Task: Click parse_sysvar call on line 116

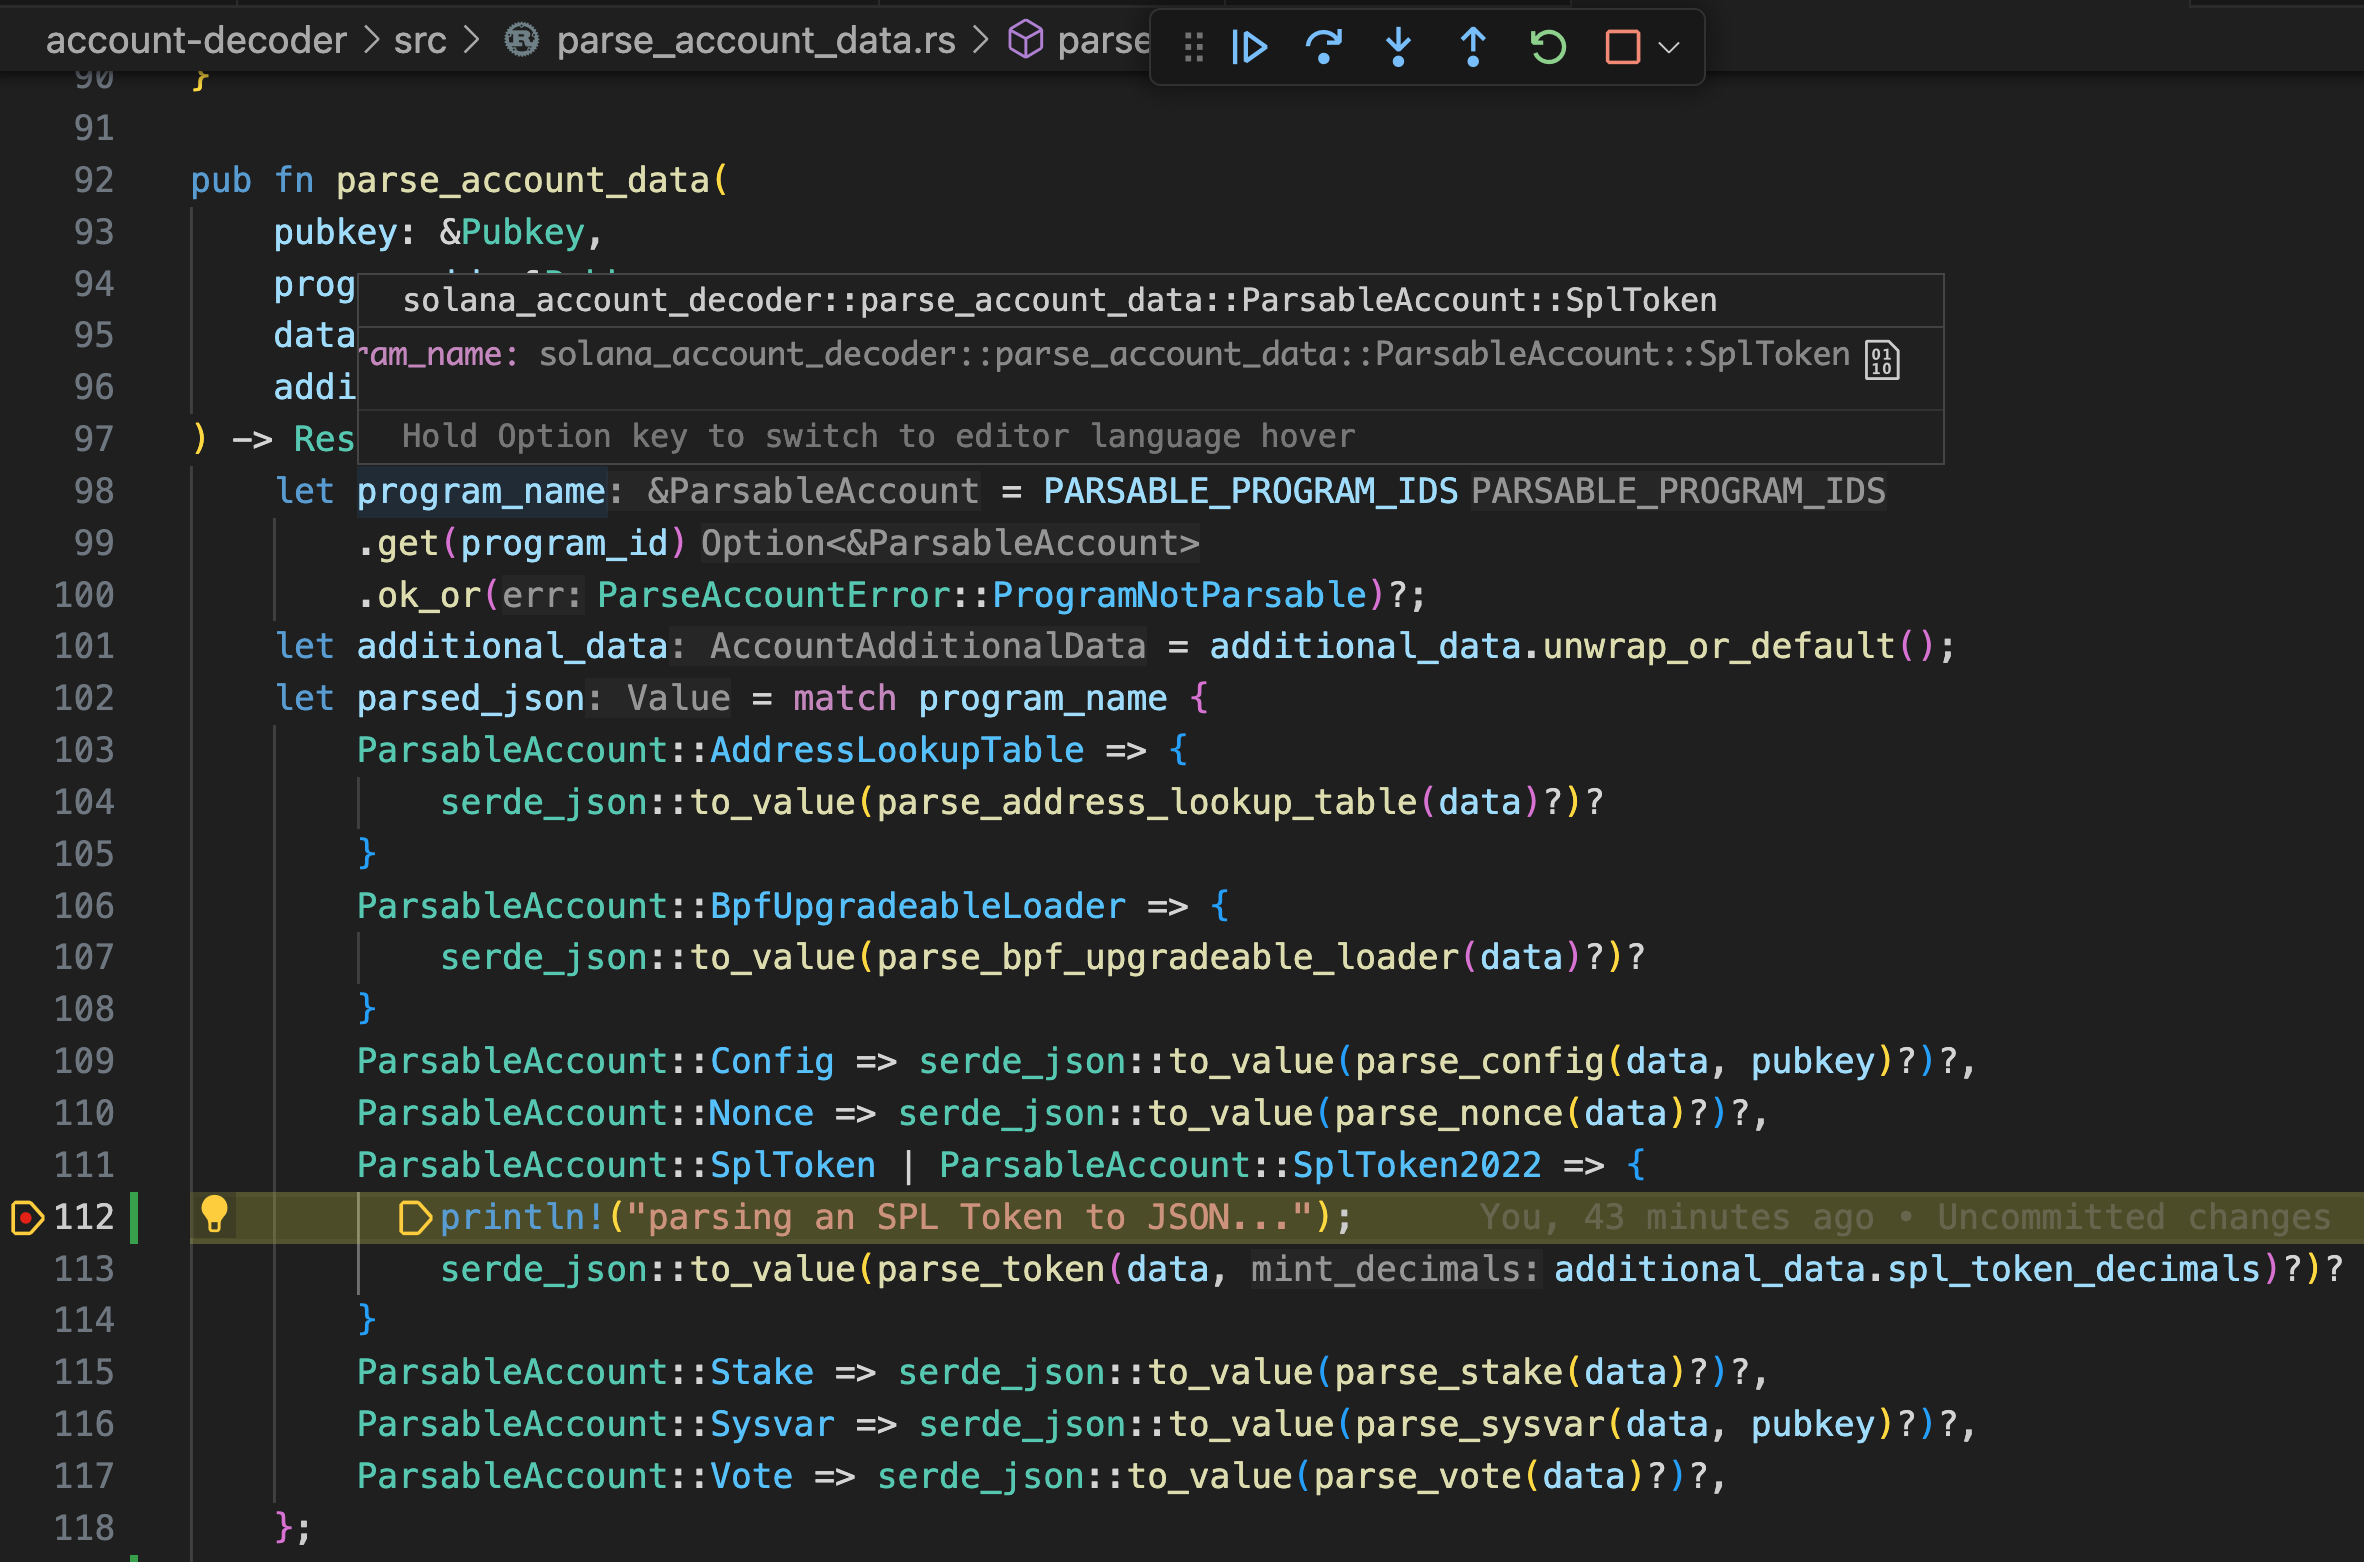Action: [x=1479, y=1424]
